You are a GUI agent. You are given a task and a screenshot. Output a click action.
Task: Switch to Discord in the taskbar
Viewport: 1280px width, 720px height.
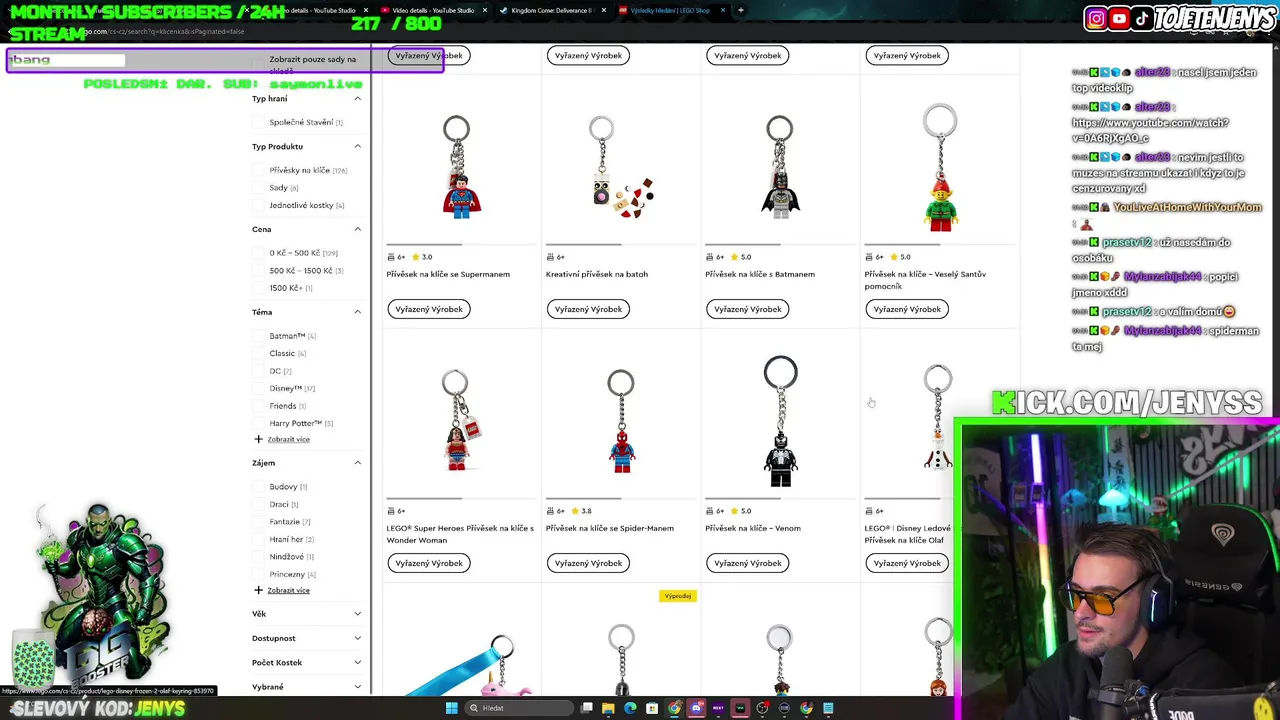click(x=696, y=708)
